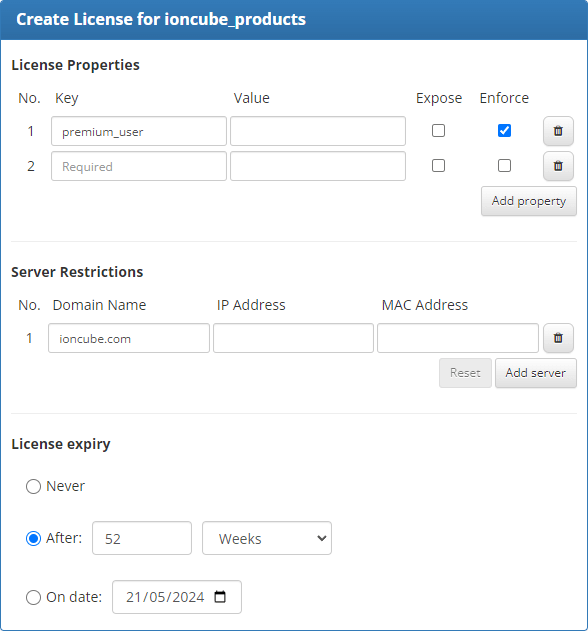Click the Required key field in row 2

coord(139,166)
